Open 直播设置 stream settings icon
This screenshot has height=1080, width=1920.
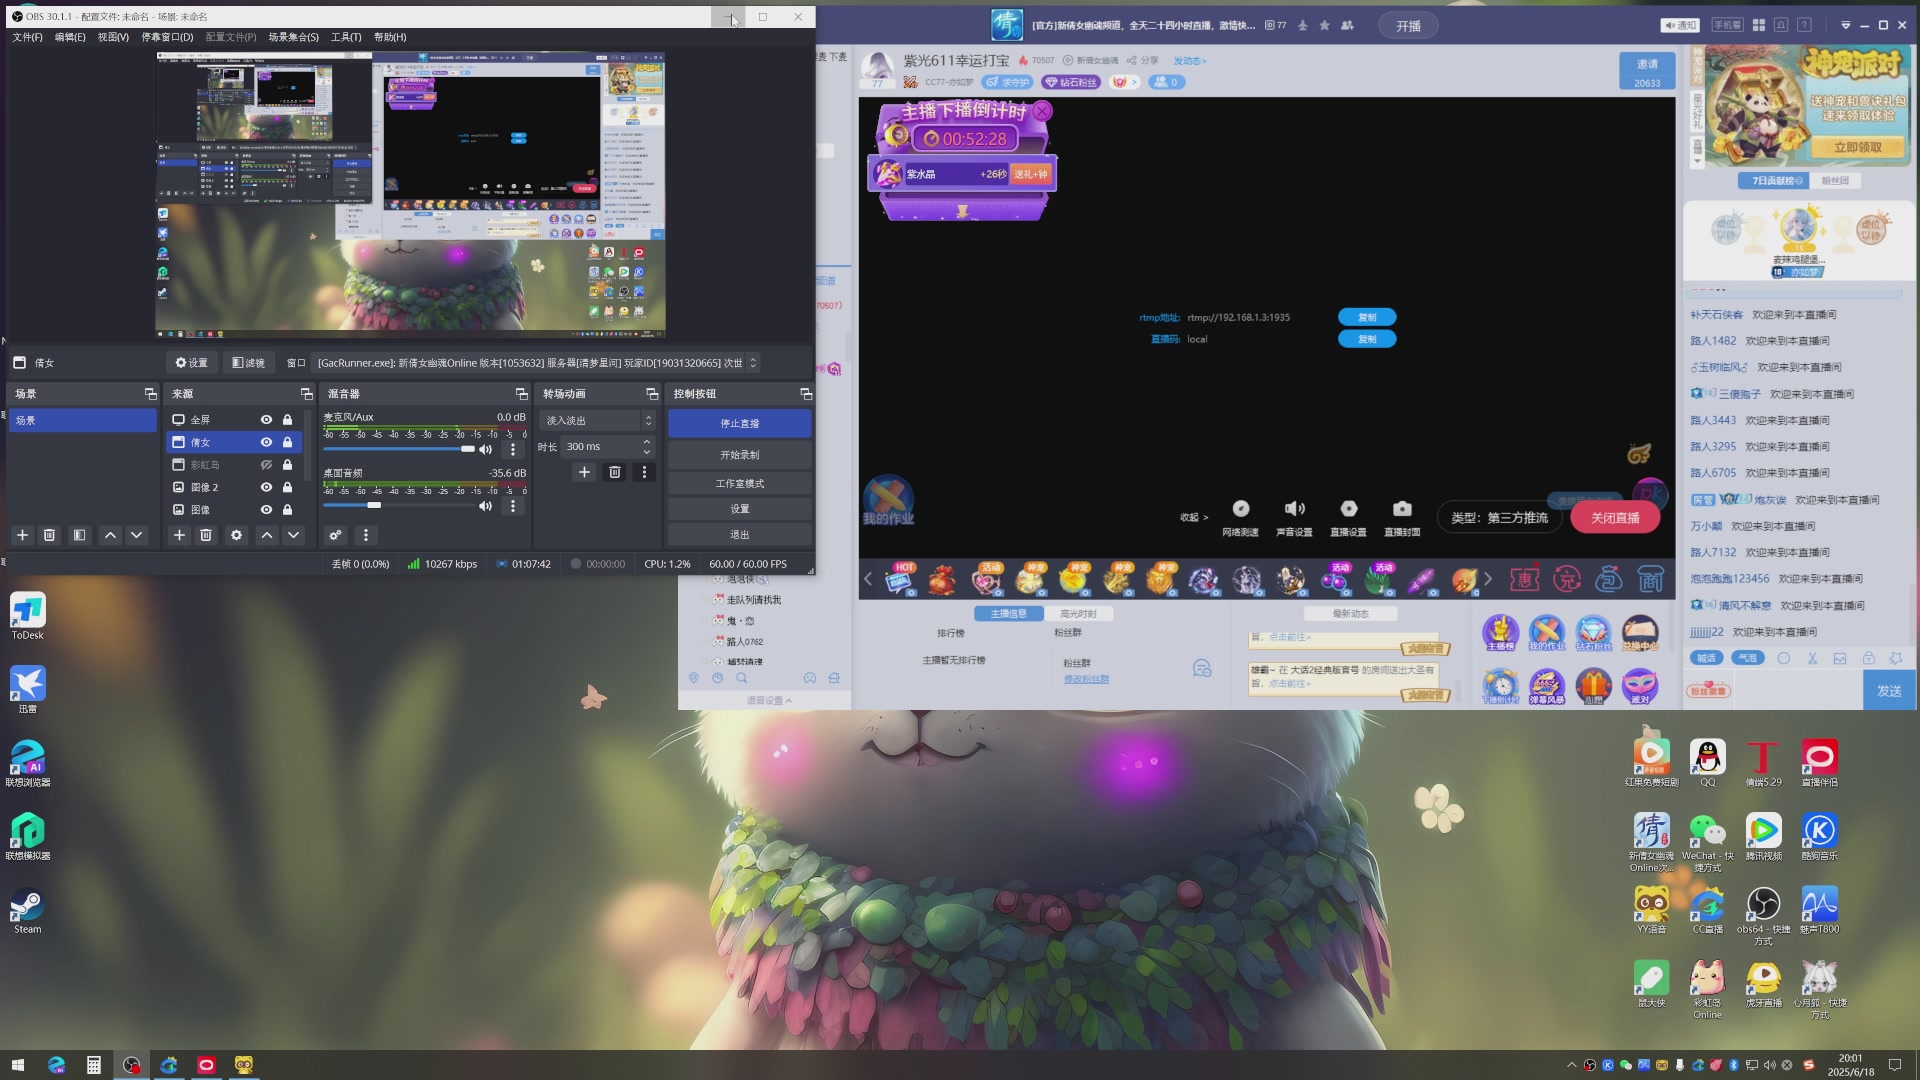1348,509
